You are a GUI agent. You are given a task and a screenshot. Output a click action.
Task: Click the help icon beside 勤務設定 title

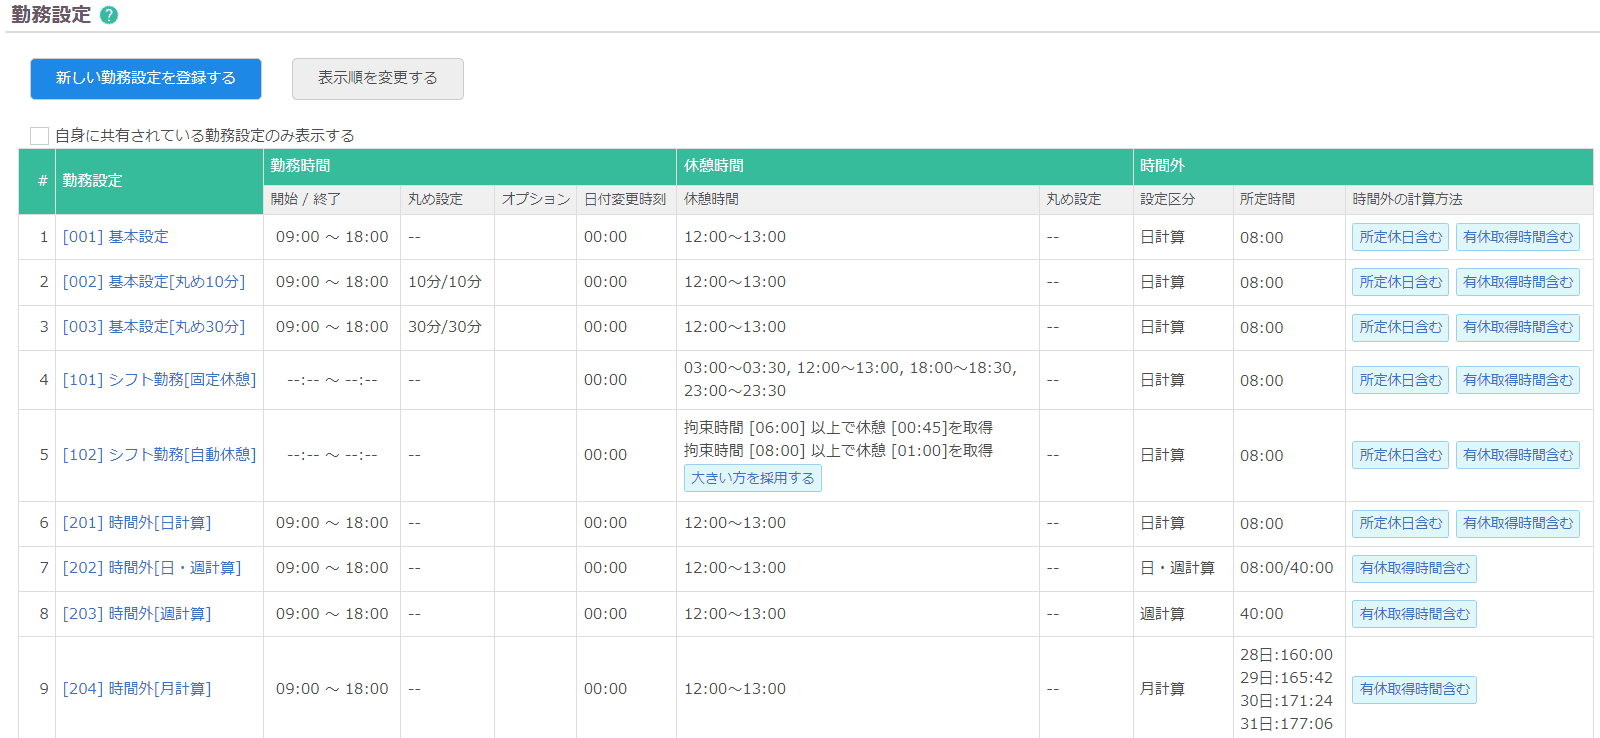click(109, 16)
